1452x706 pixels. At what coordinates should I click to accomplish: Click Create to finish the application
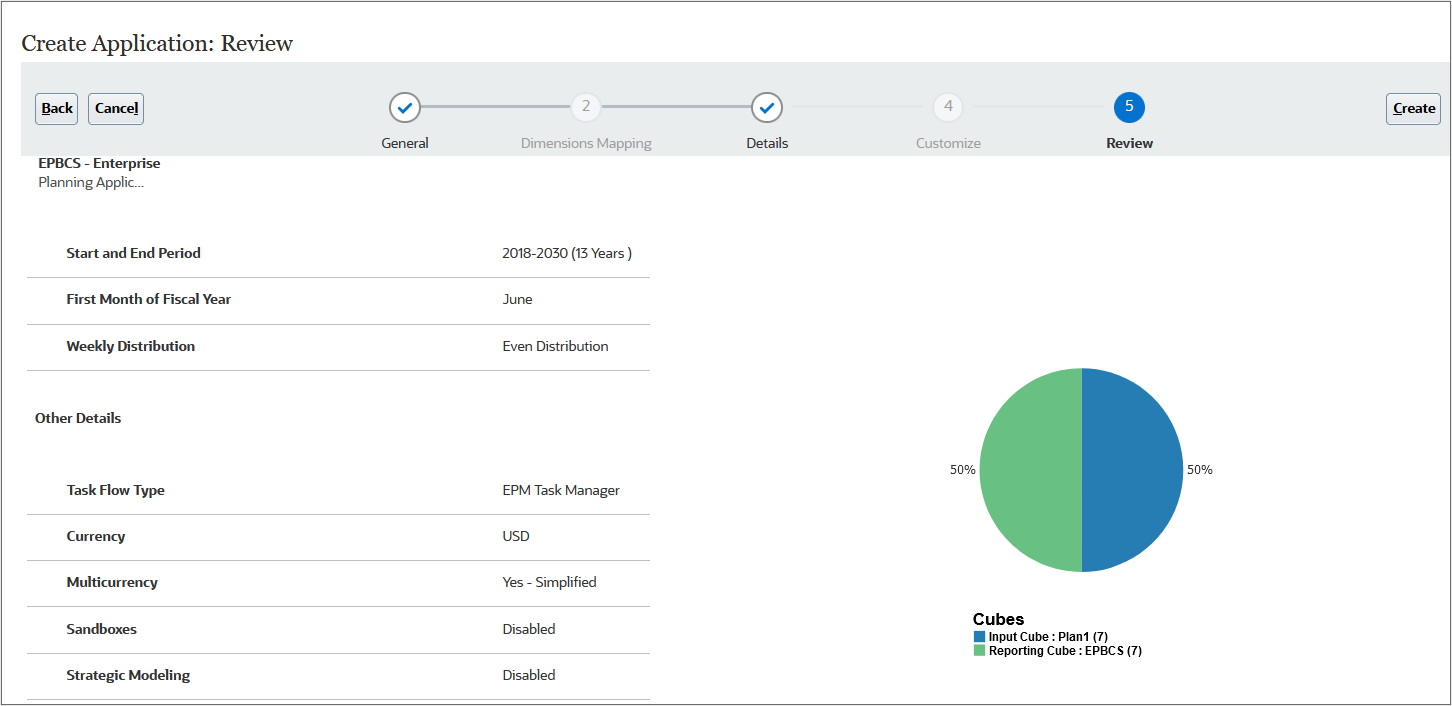coord(1413,108)
